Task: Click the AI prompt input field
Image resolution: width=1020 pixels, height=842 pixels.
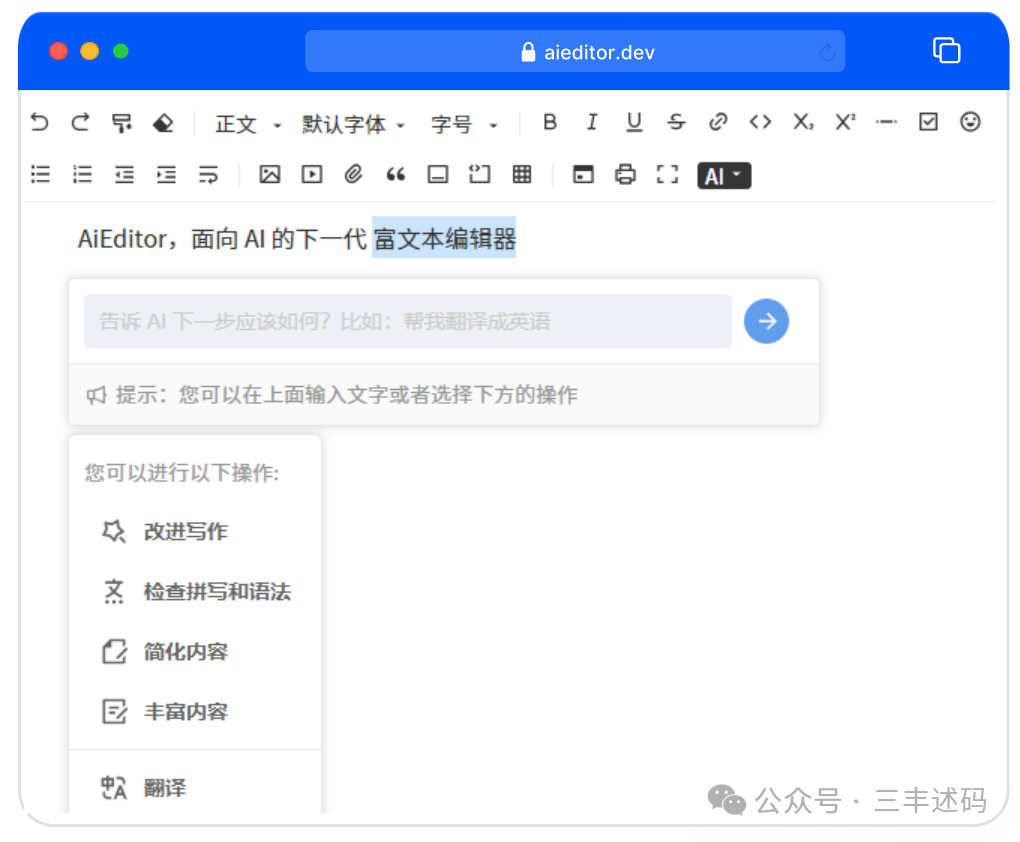Action: (408, 321)
